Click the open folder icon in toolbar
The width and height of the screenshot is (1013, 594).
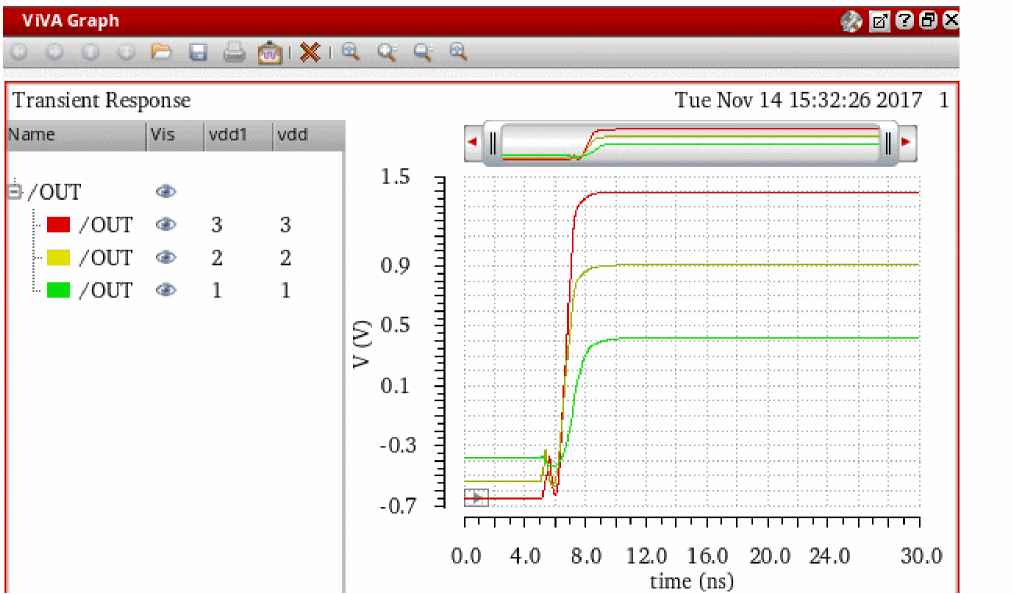(x=162, y=52)
